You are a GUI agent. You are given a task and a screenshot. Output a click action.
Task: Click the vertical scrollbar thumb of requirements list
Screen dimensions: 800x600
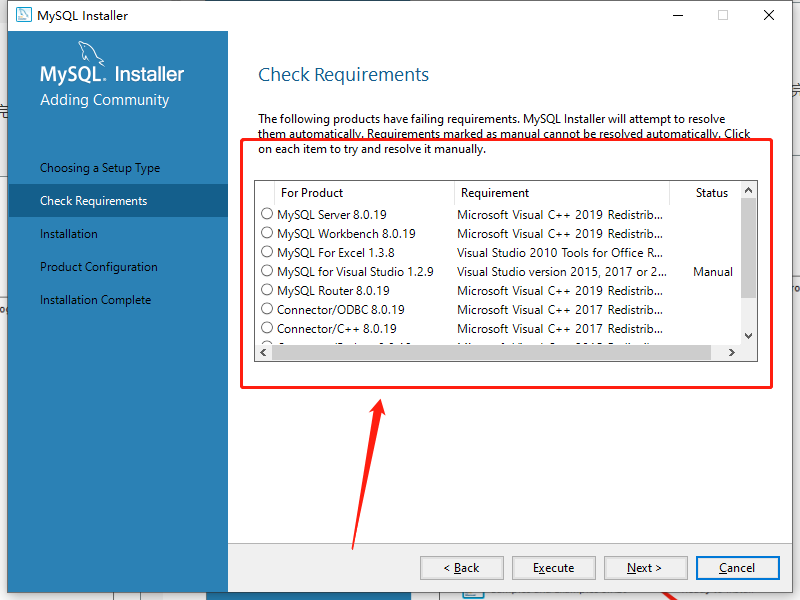(x=748, y=248)
